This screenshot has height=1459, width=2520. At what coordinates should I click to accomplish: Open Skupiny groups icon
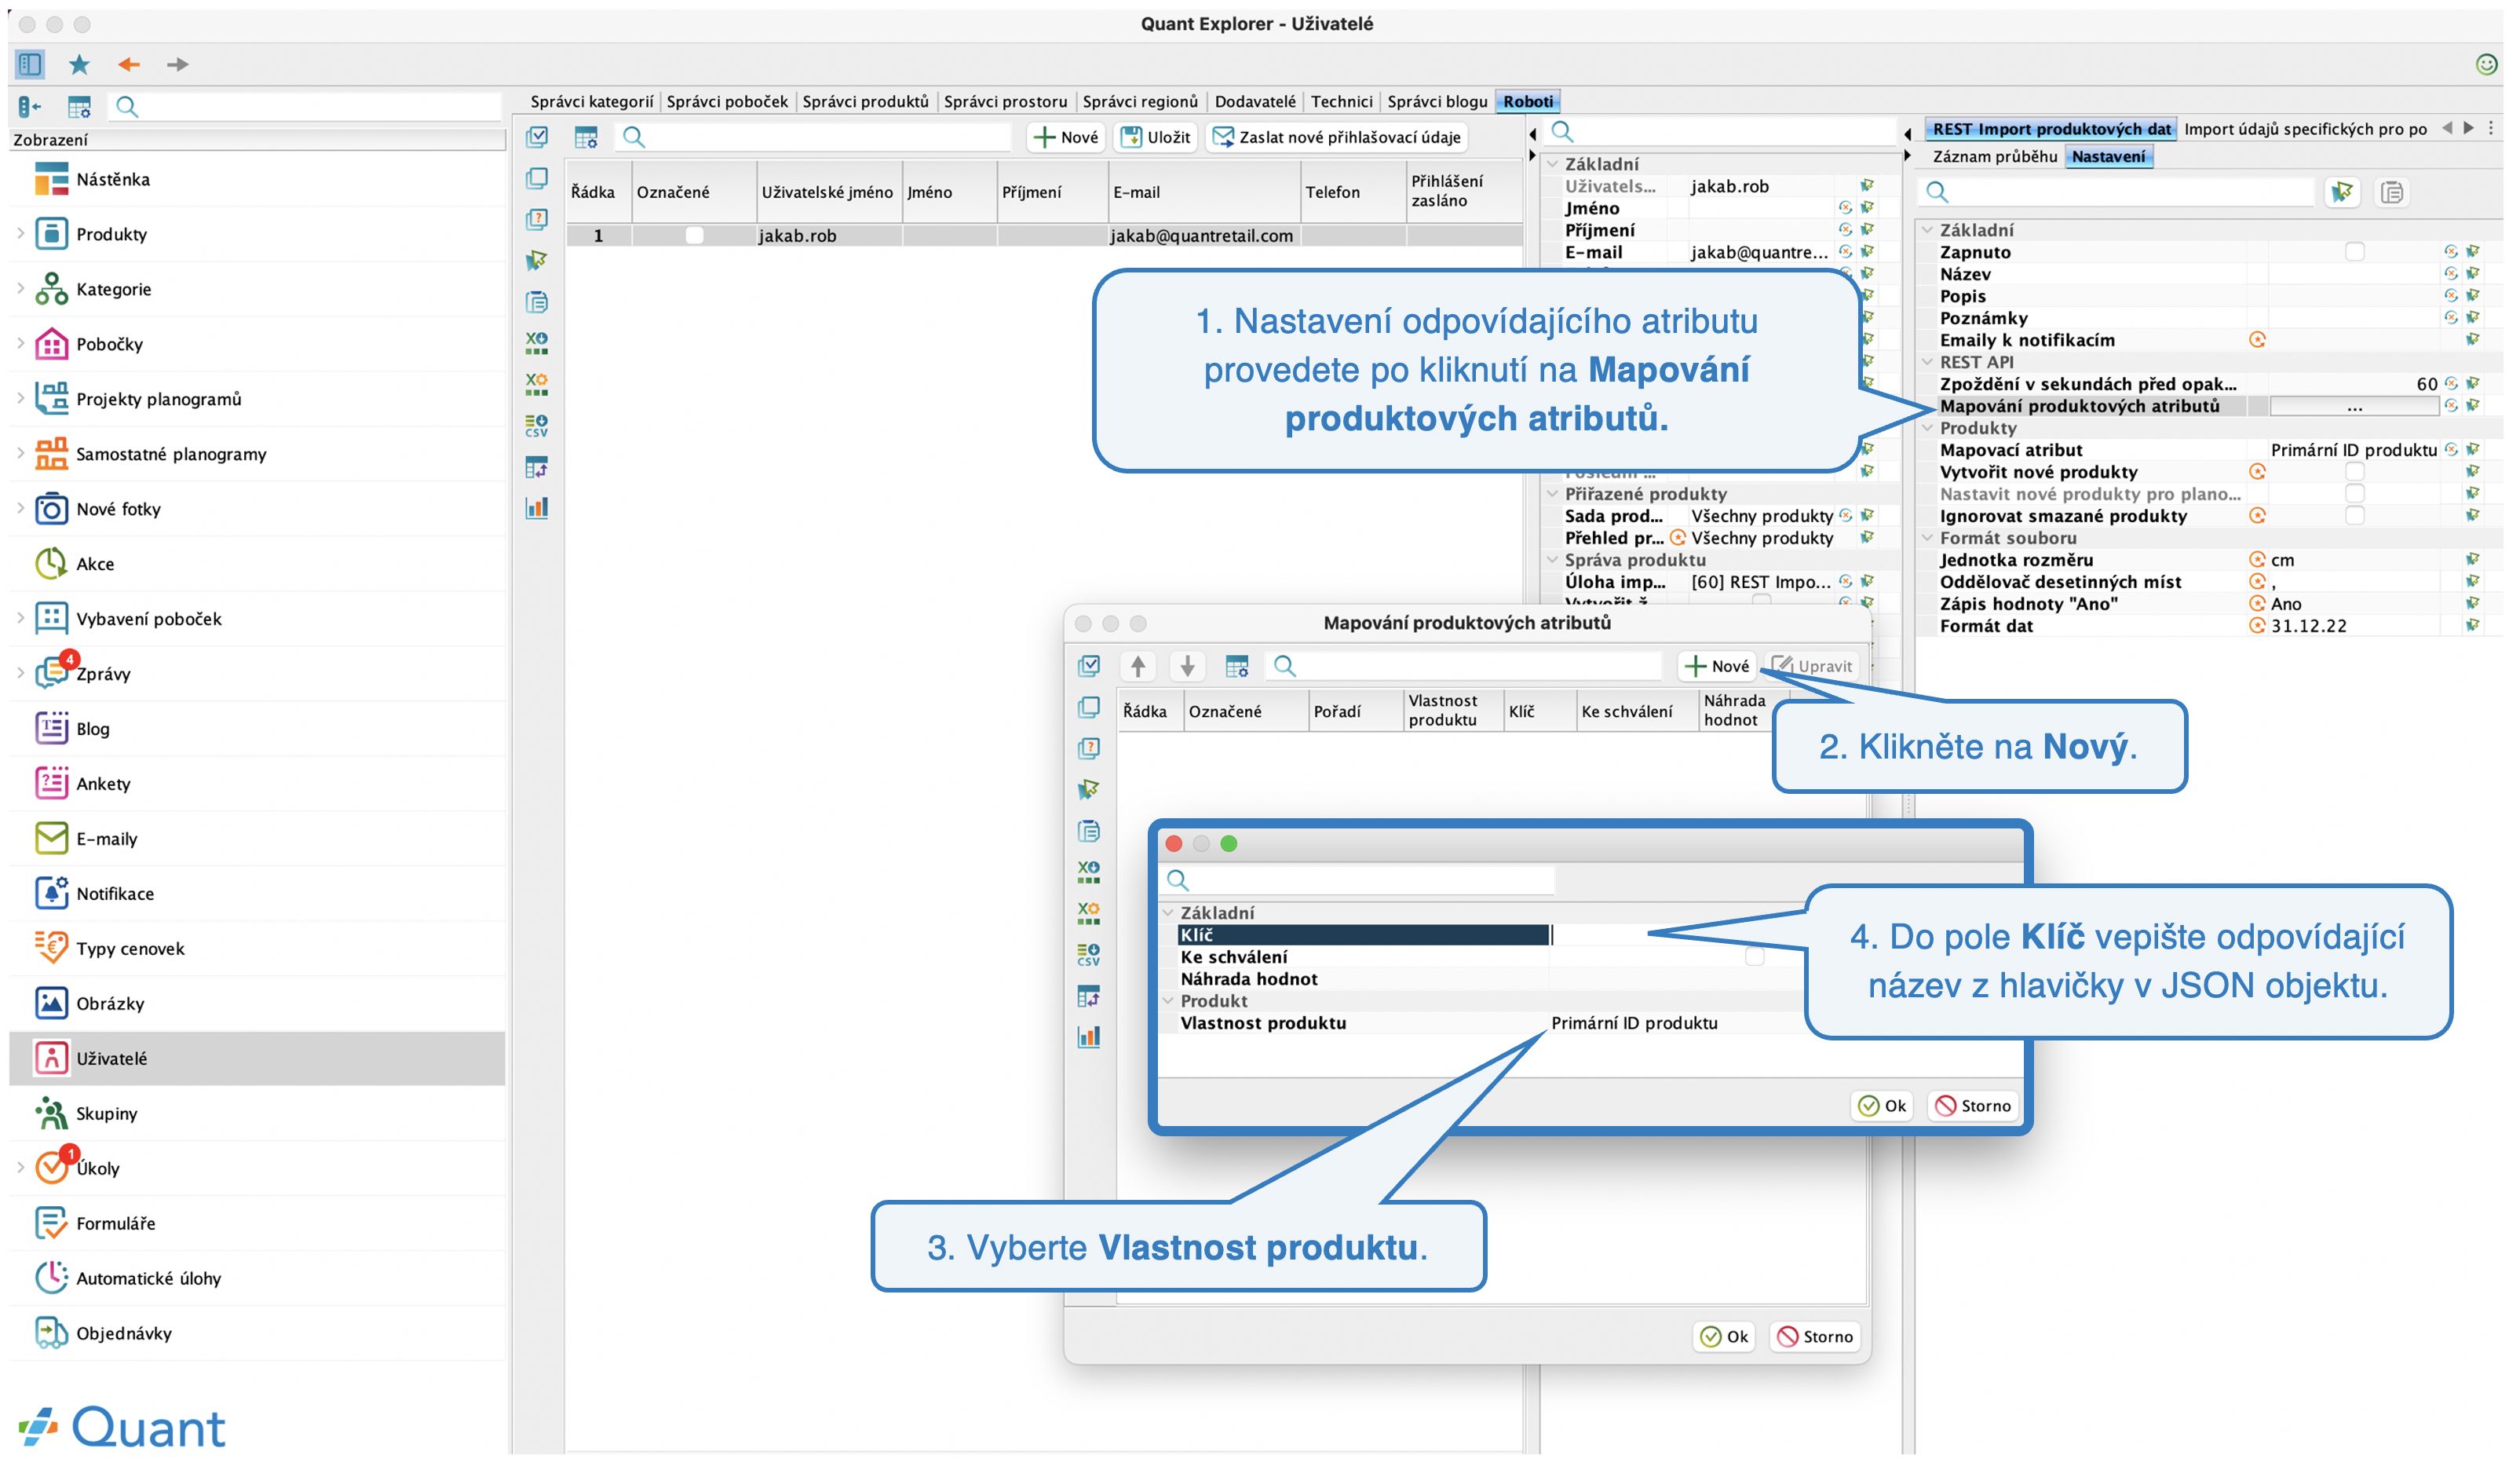pos(51,1114)
